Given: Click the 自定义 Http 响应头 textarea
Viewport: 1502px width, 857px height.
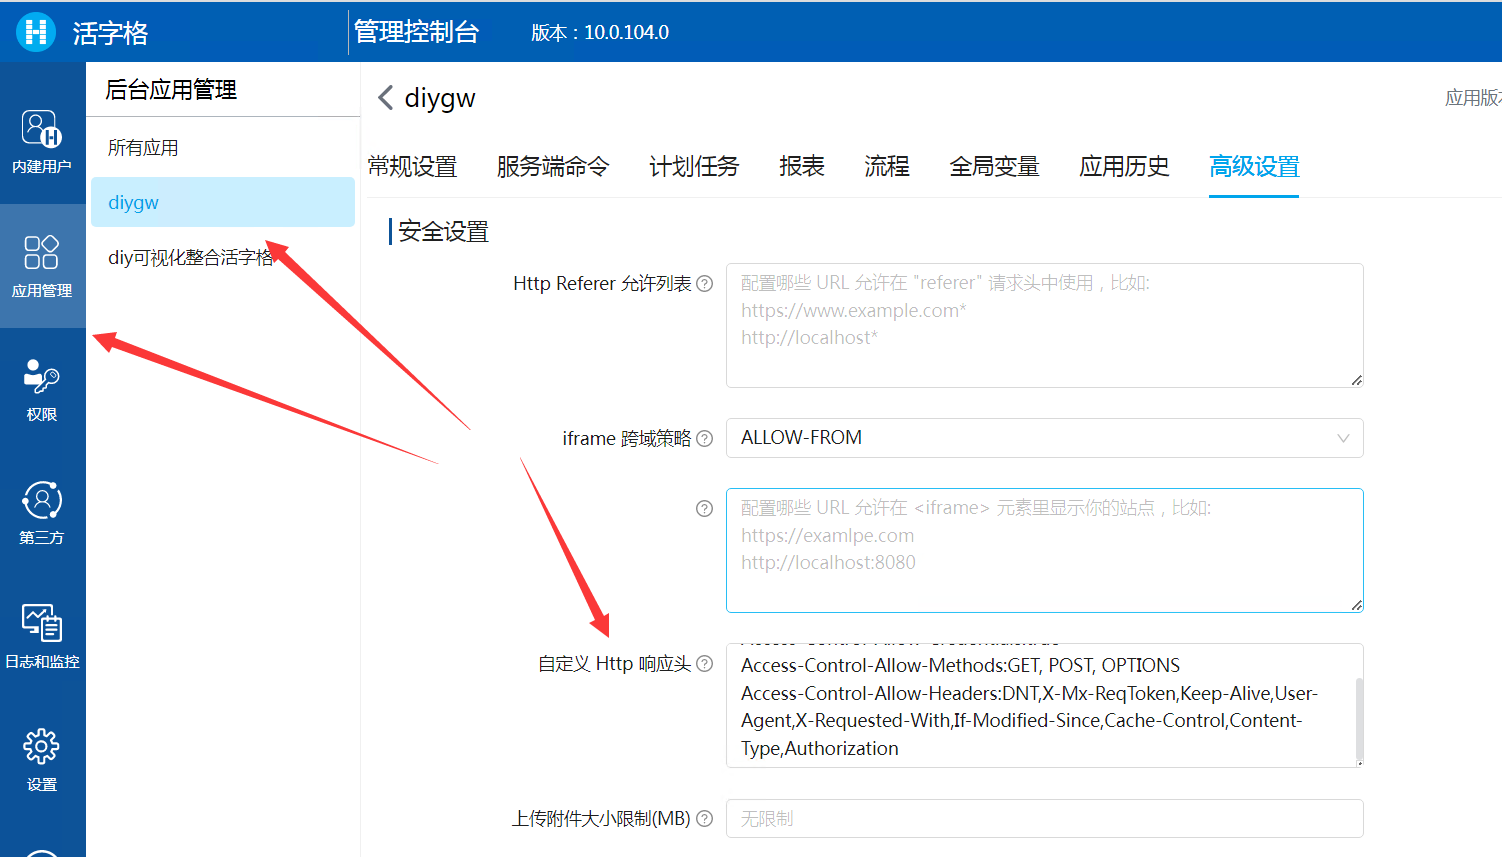Looking at the screenshot, I should (x=1044, y=705).
